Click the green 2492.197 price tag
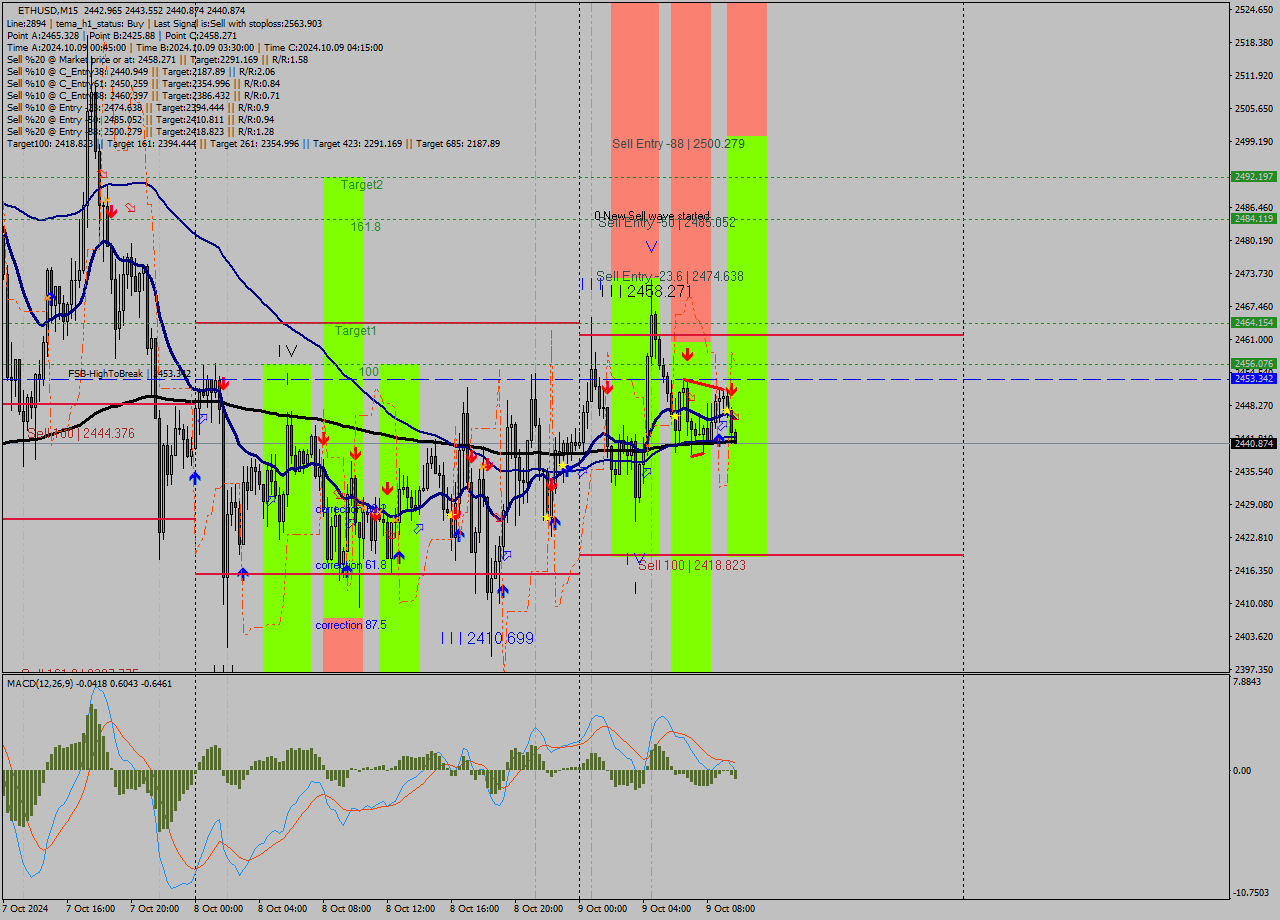1280x920 pixels. pos(1253,176)
